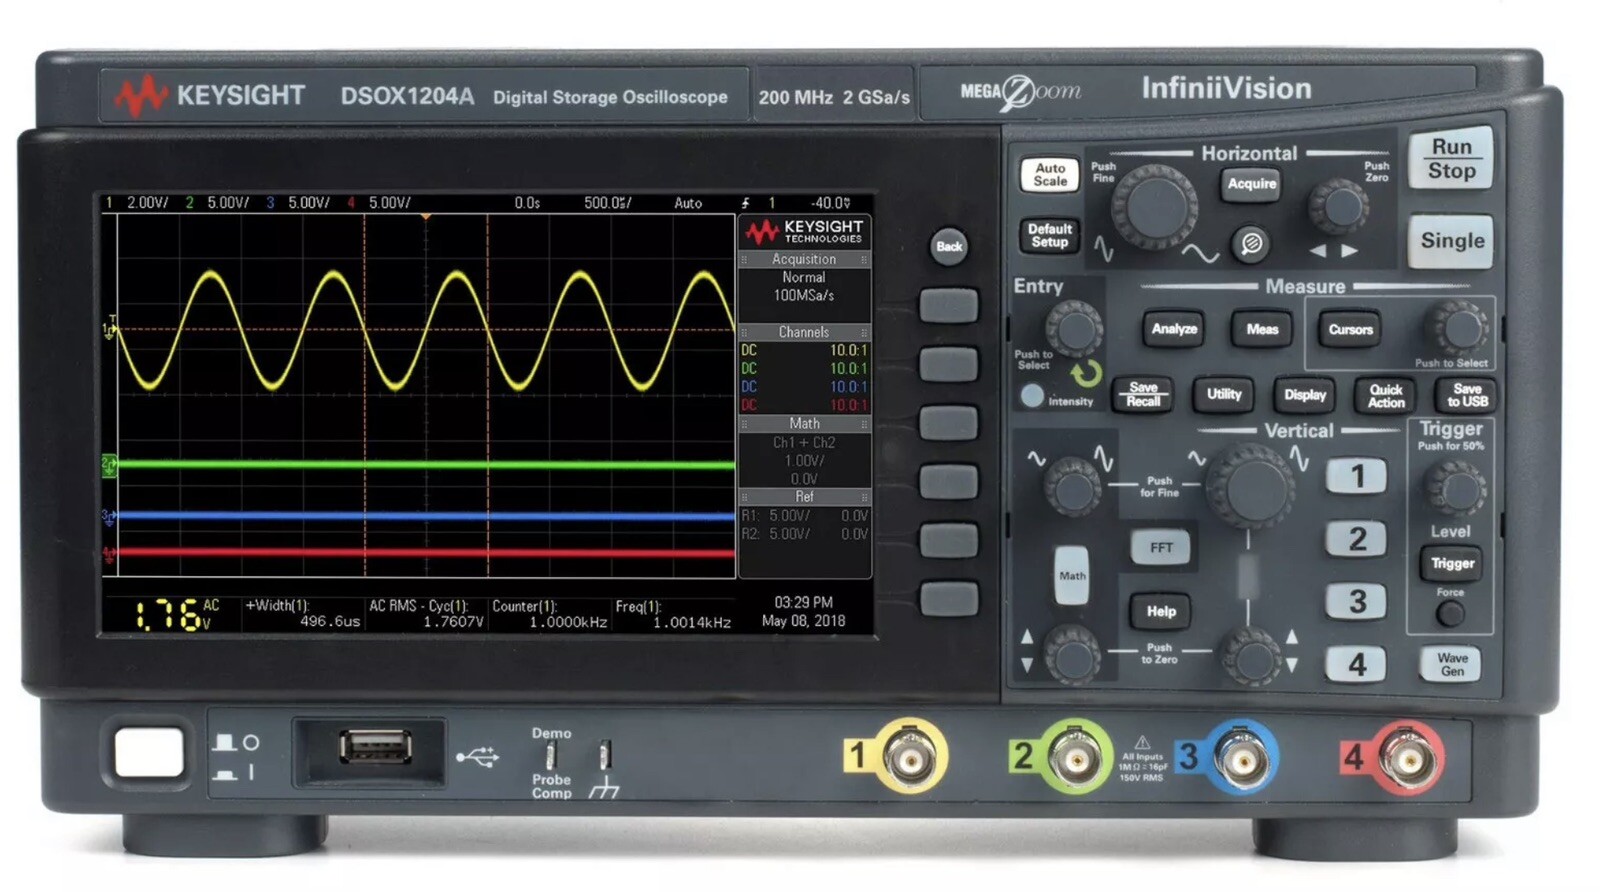This screenshot has height=892, width=1600.
Task: Open the Analyze menu
Action: pos(1174,329)
